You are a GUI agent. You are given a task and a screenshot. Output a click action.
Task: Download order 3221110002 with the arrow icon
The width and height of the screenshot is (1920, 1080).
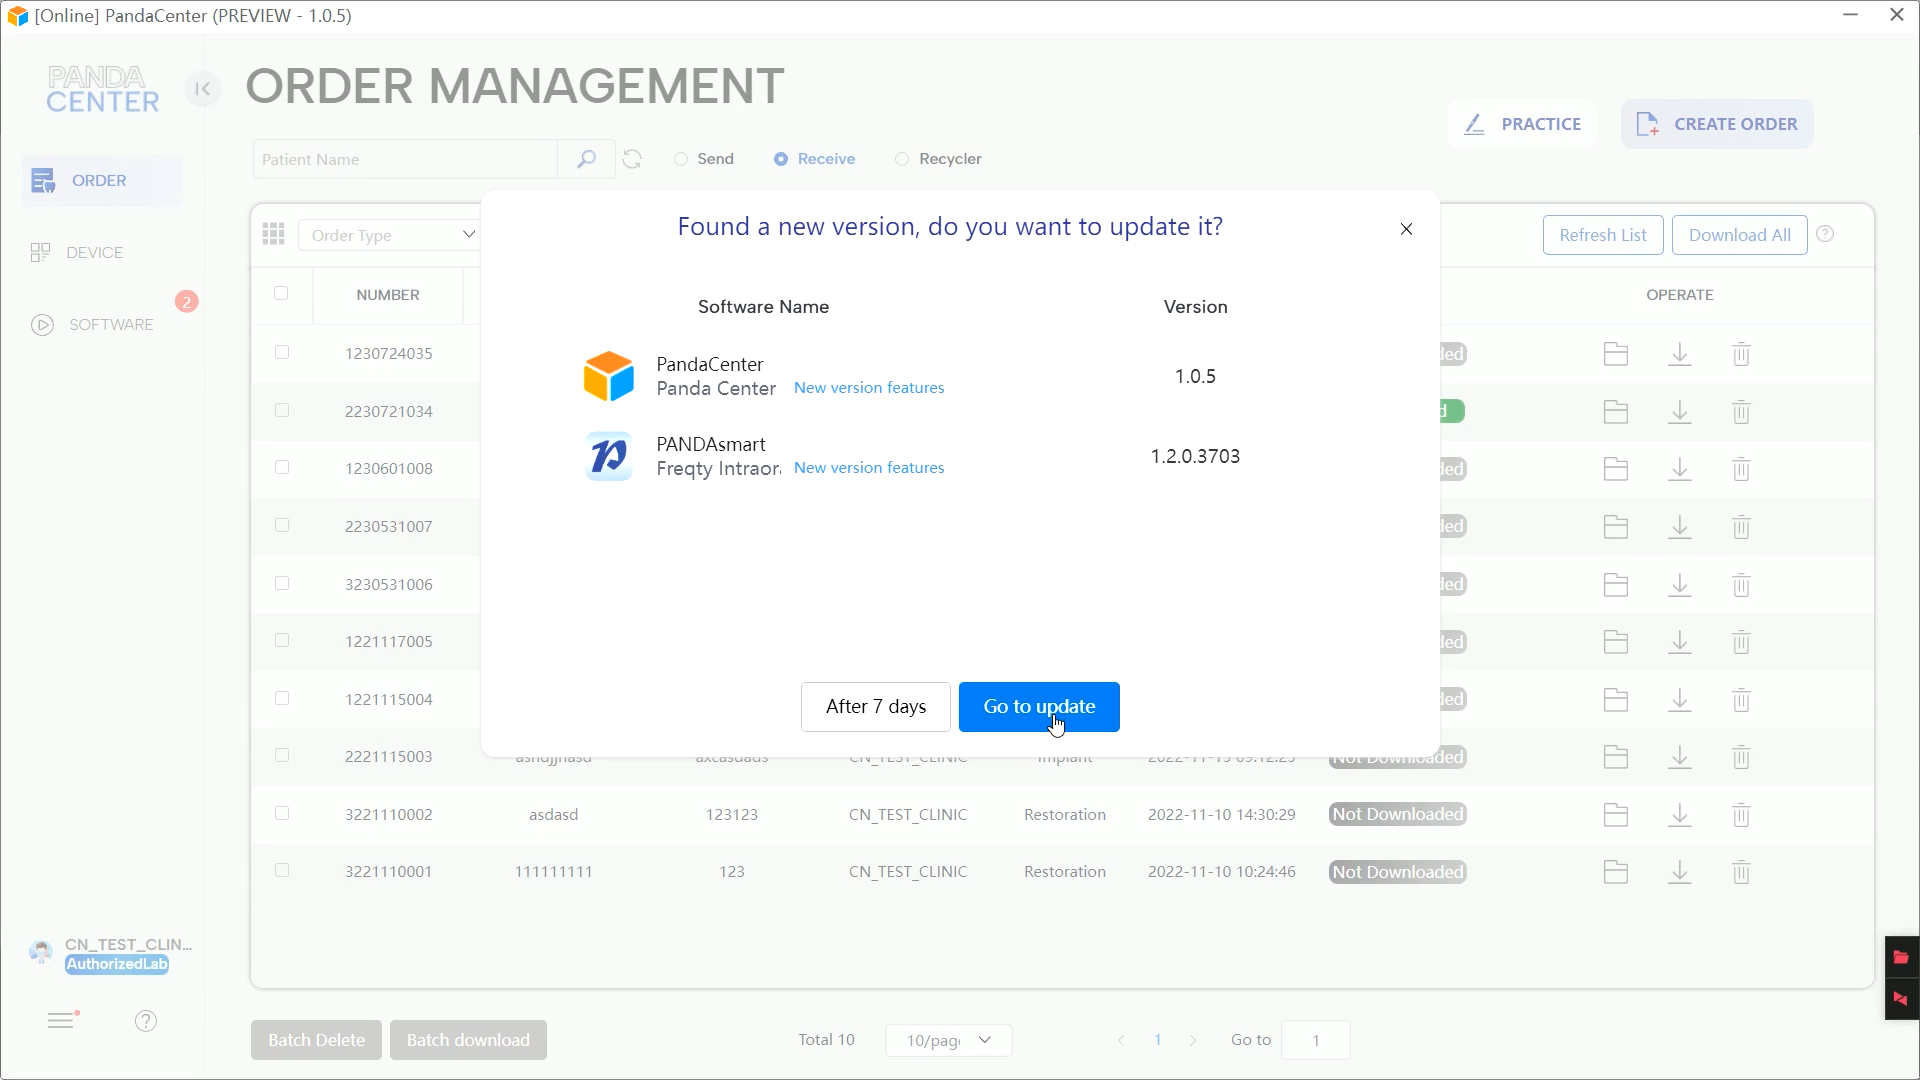click(1680, 815)
